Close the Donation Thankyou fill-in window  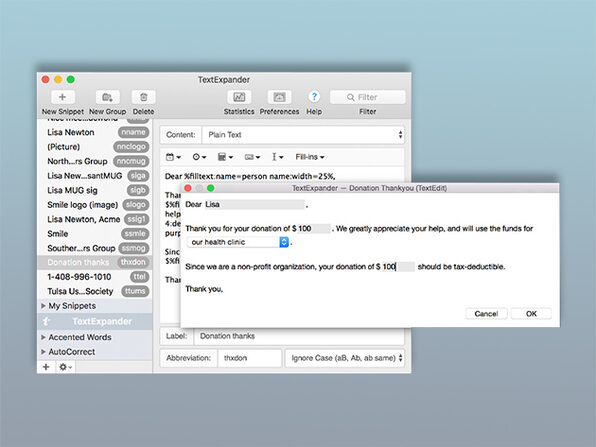coord(188,188)
